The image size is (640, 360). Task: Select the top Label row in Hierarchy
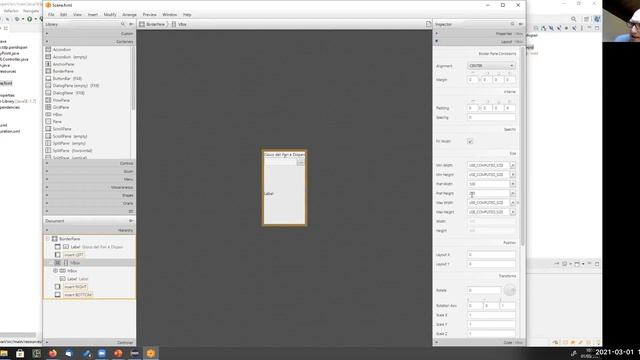(x=89, y=247)
